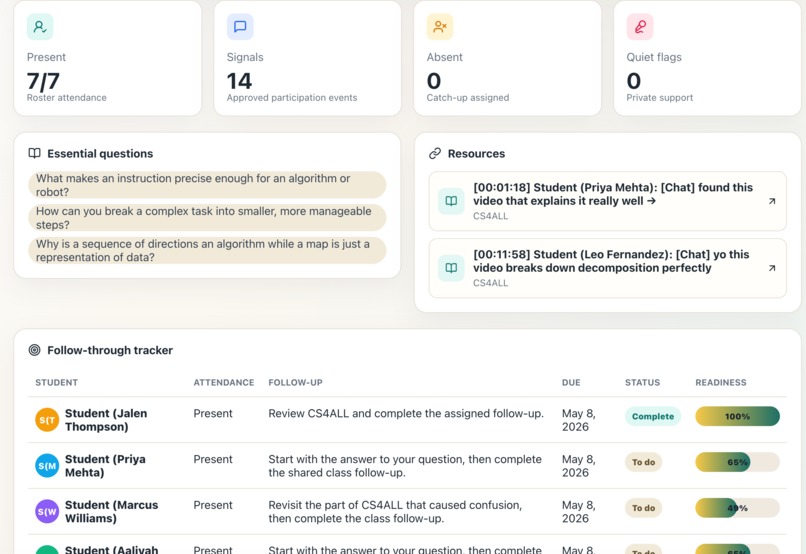Open Priya Mehta's shared video resource

tap(607, 201)
